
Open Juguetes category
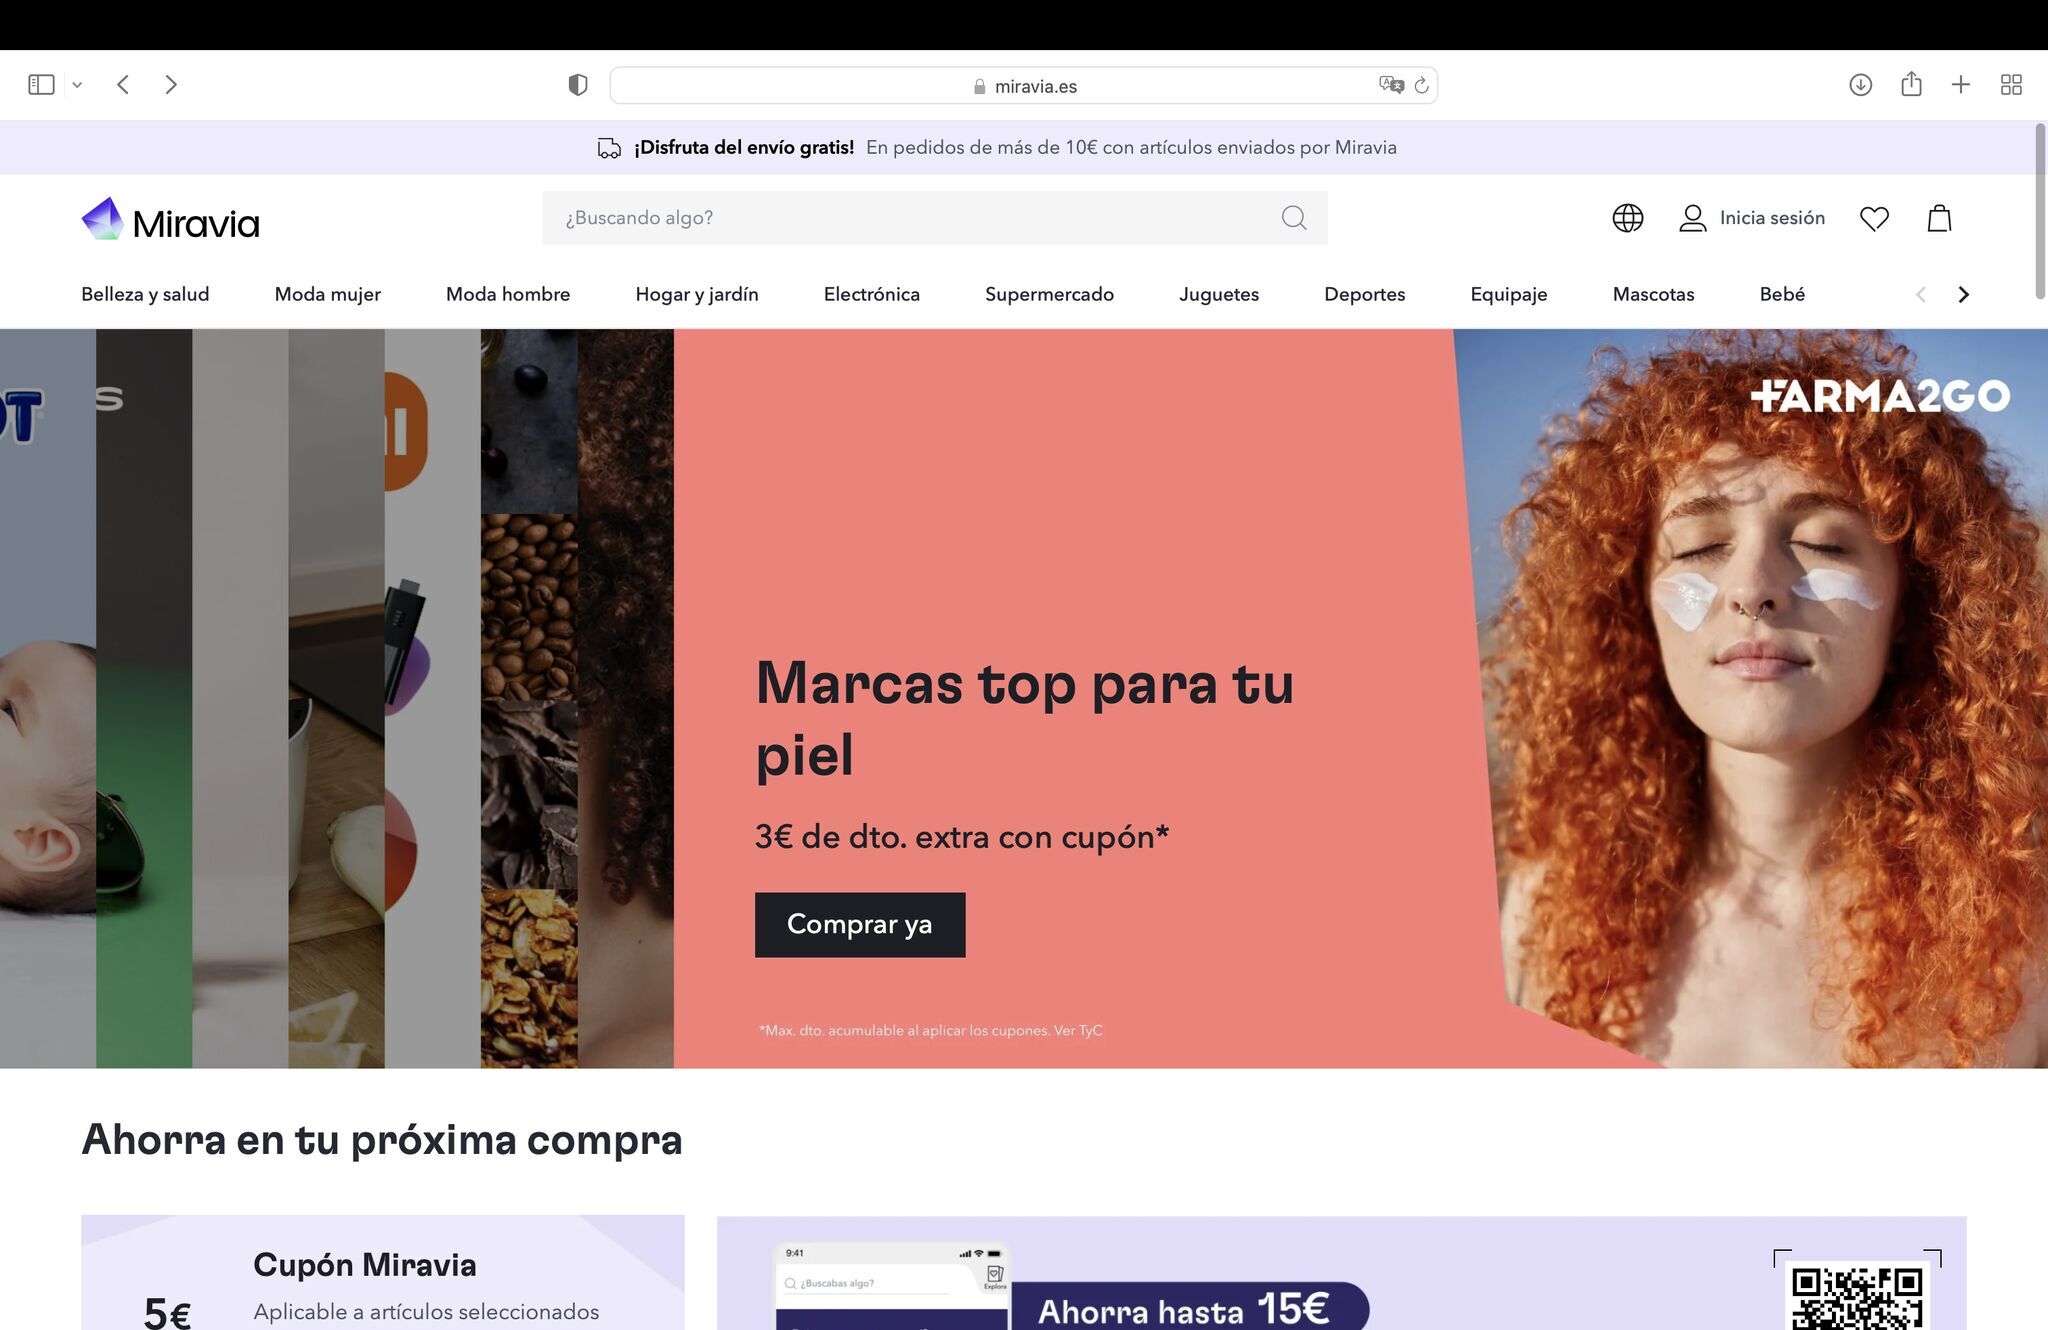tap(1219, 294)
